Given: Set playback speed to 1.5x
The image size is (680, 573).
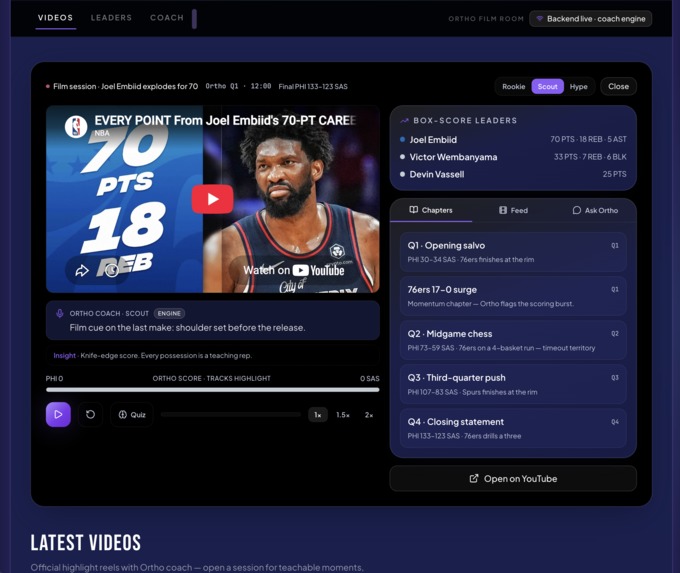Looking at the screenshot, I should pyautogui.click(x=343, y=415).
